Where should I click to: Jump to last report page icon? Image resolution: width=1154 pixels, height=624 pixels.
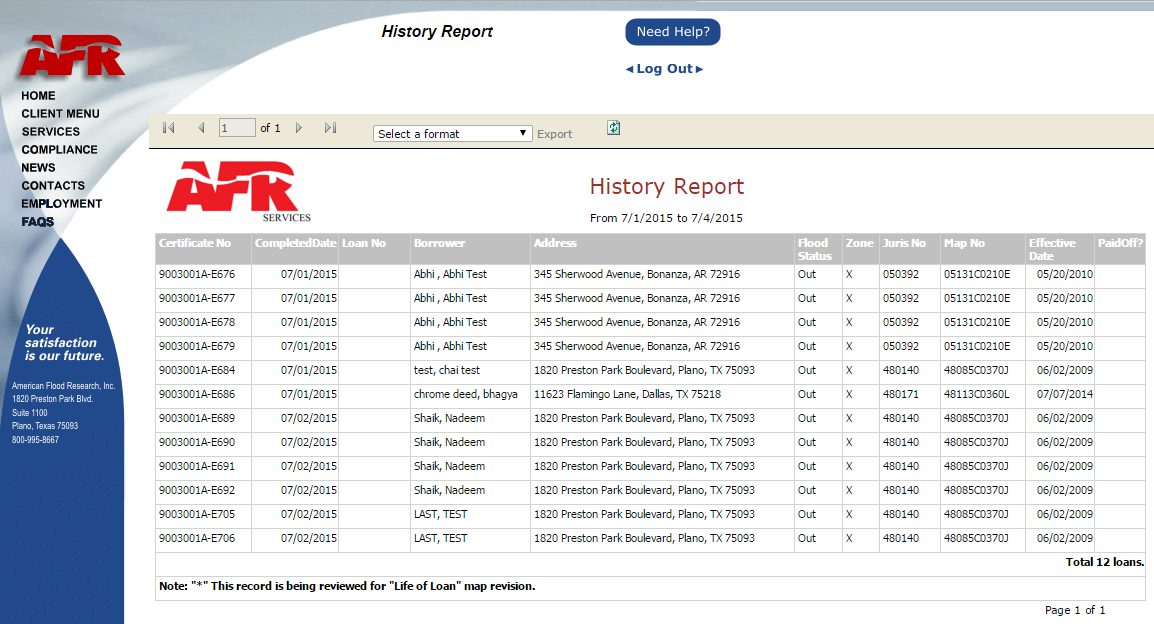[330, 128]
